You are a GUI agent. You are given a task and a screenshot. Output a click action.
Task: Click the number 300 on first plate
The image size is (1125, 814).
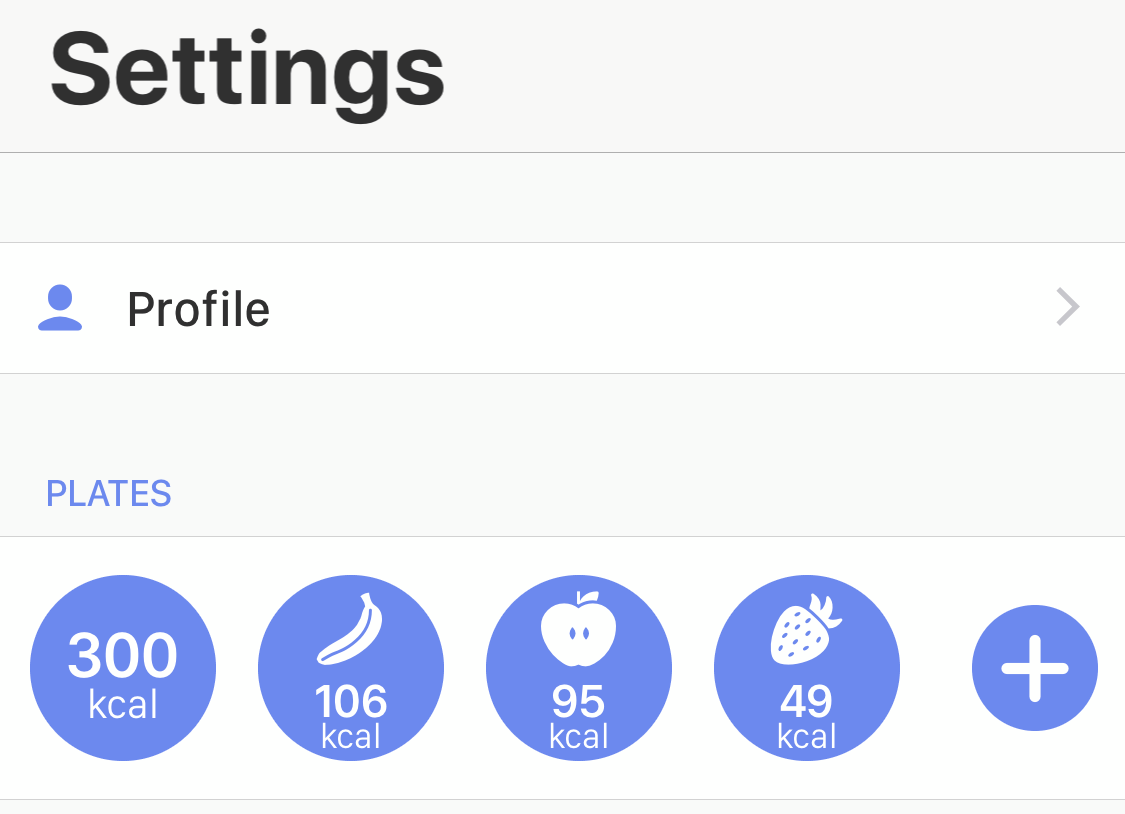[123, 655]
